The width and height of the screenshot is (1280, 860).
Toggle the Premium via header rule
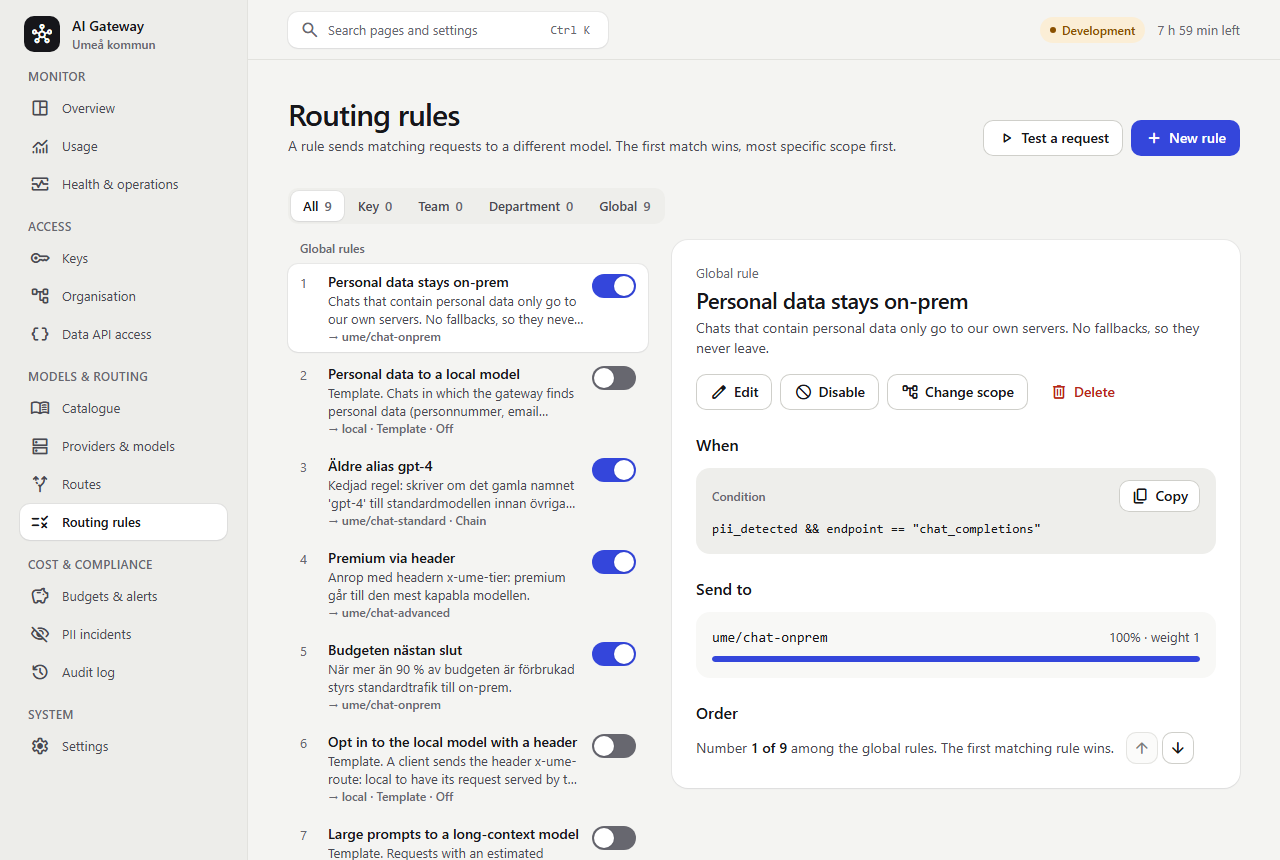614,562
